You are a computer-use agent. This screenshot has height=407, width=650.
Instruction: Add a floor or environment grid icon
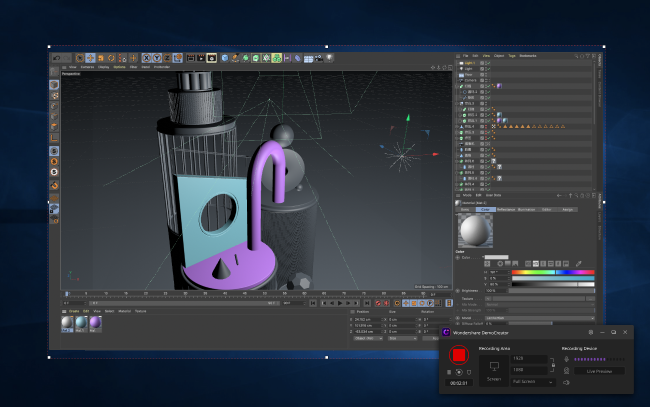(x=308, y=58)
